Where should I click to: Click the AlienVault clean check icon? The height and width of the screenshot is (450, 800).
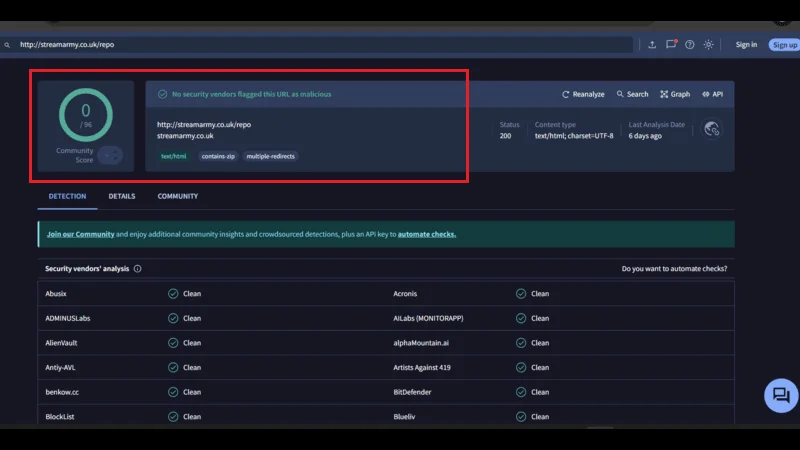[173, 343]
